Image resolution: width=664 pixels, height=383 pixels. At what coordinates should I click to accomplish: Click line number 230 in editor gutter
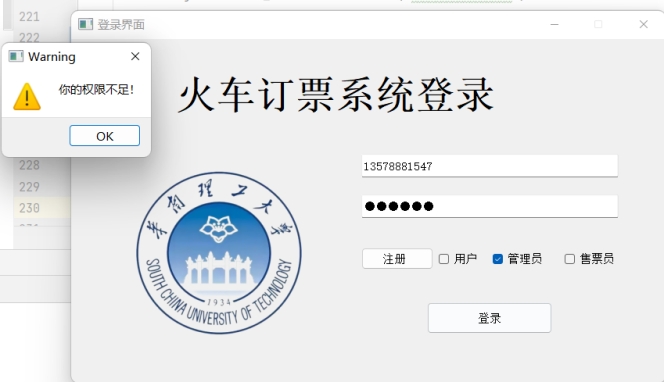(29, 208)
